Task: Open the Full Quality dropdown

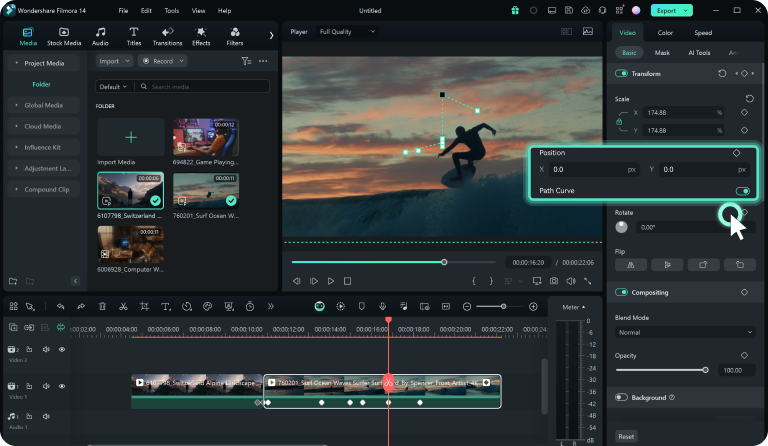Action: click(x=347, y=32)
